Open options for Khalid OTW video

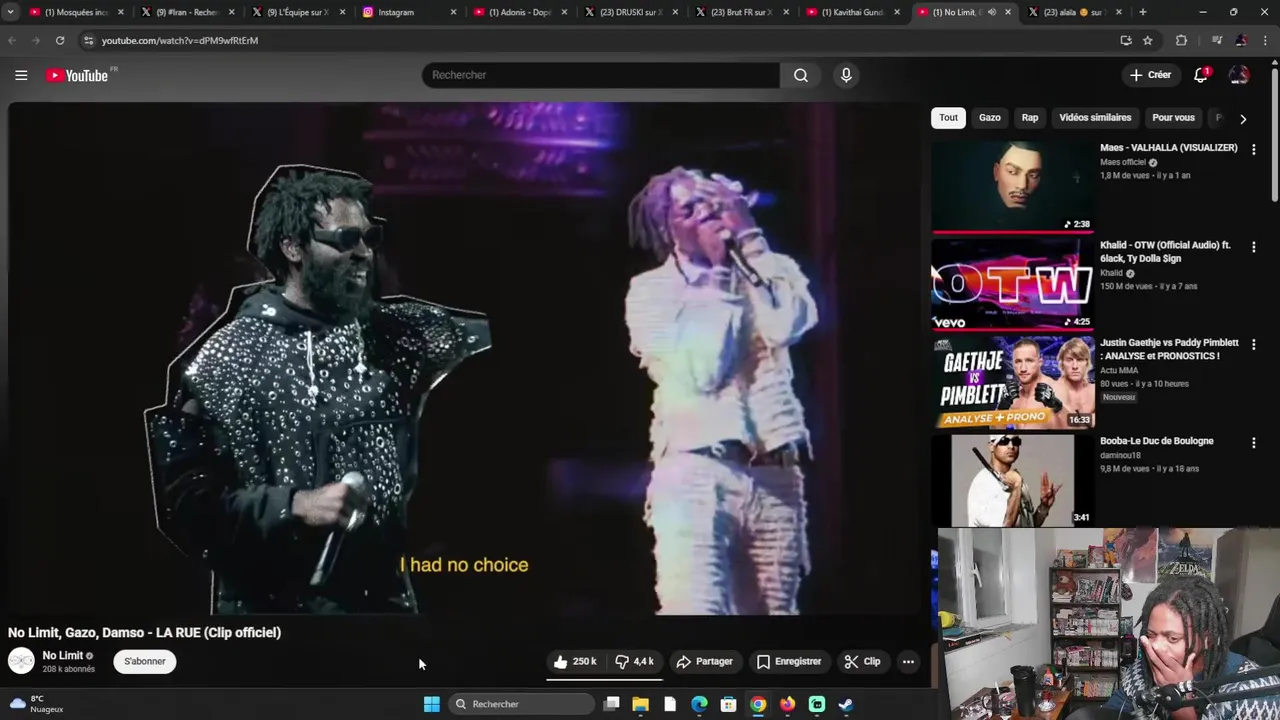[x=1253, y=246]
